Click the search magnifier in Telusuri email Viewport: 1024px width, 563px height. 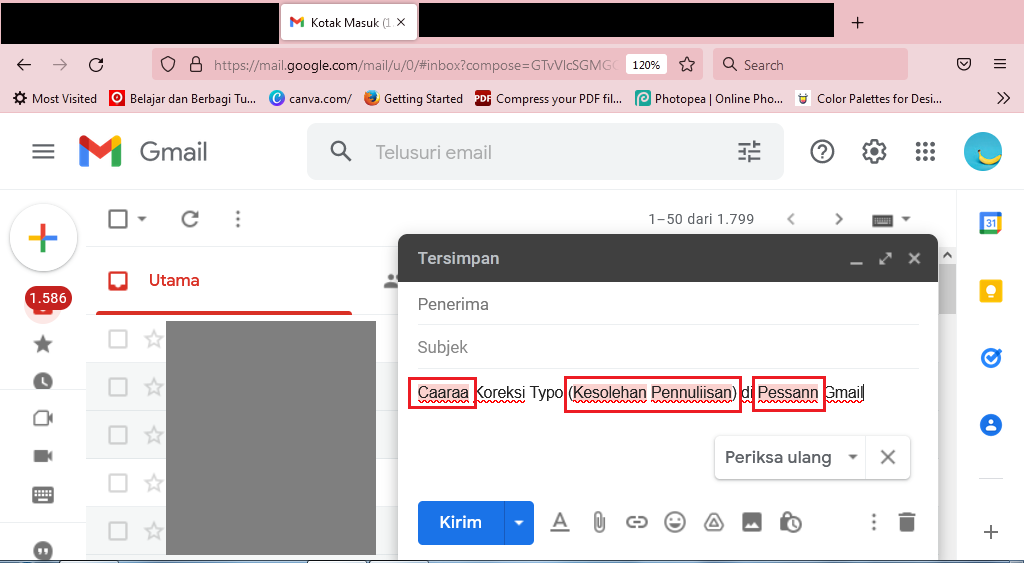click(340, 152)
